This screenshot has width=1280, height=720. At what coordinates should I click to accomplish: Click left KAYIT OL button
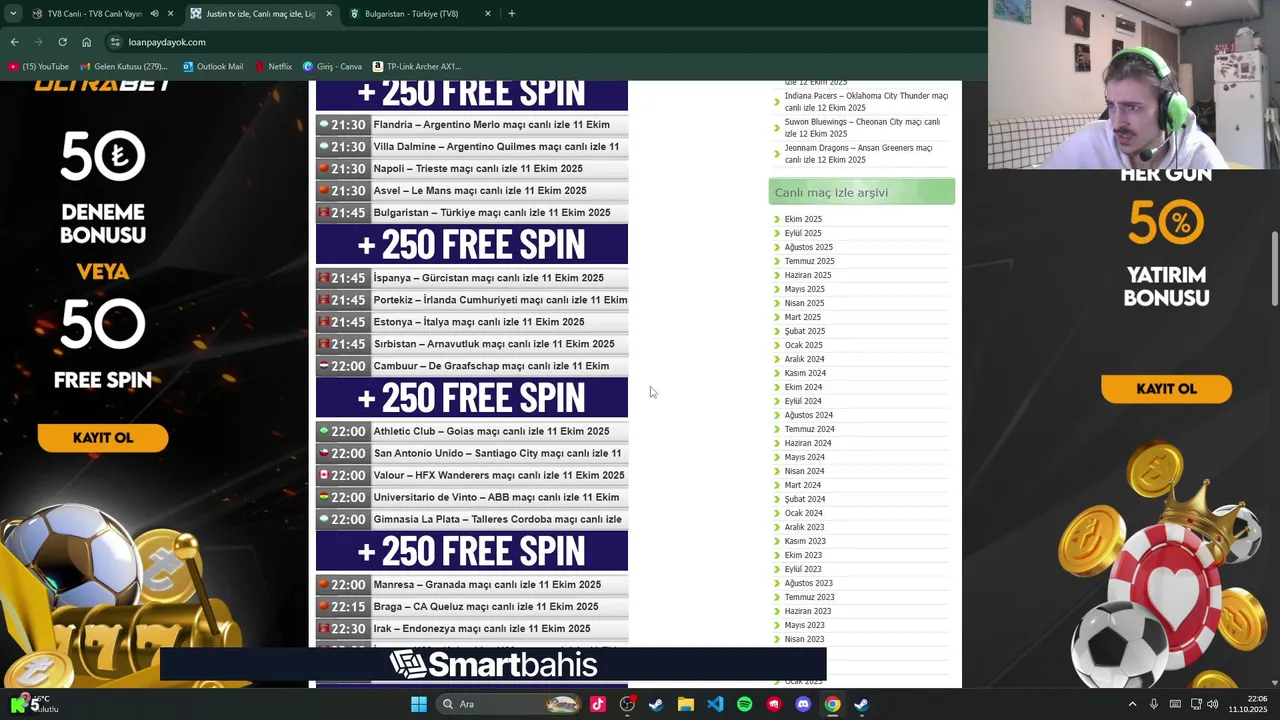(x=103, y=438)
